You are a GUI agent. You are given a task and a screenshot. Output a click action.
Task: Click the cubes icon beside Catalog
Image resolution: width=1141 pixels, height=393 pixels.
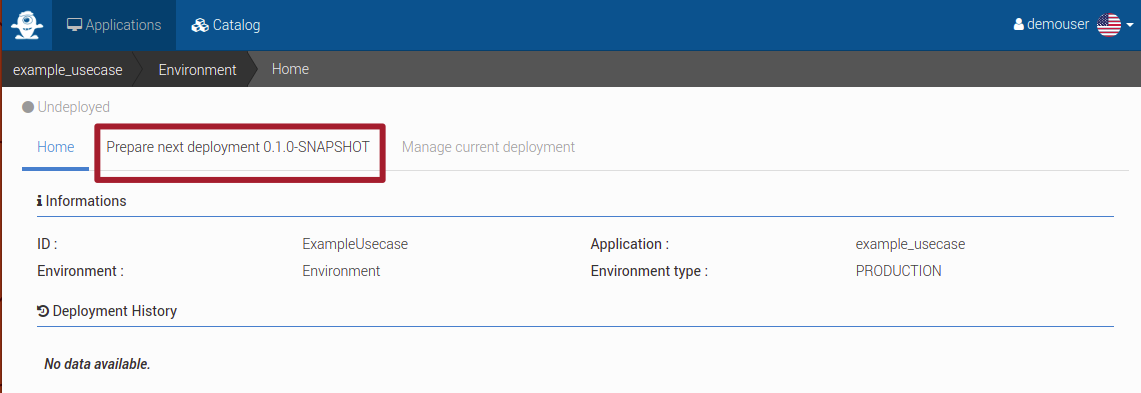[200, 25]
